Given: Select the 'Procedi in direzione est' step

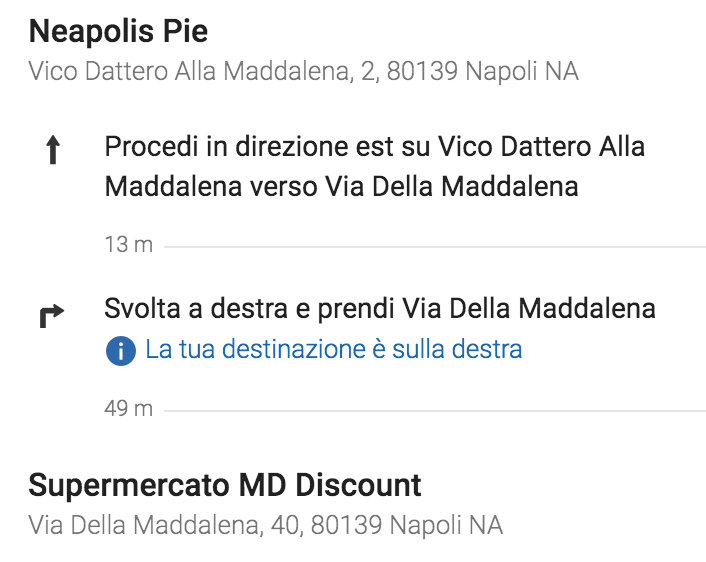Looking at the screenshot, I should click(375, 166).
